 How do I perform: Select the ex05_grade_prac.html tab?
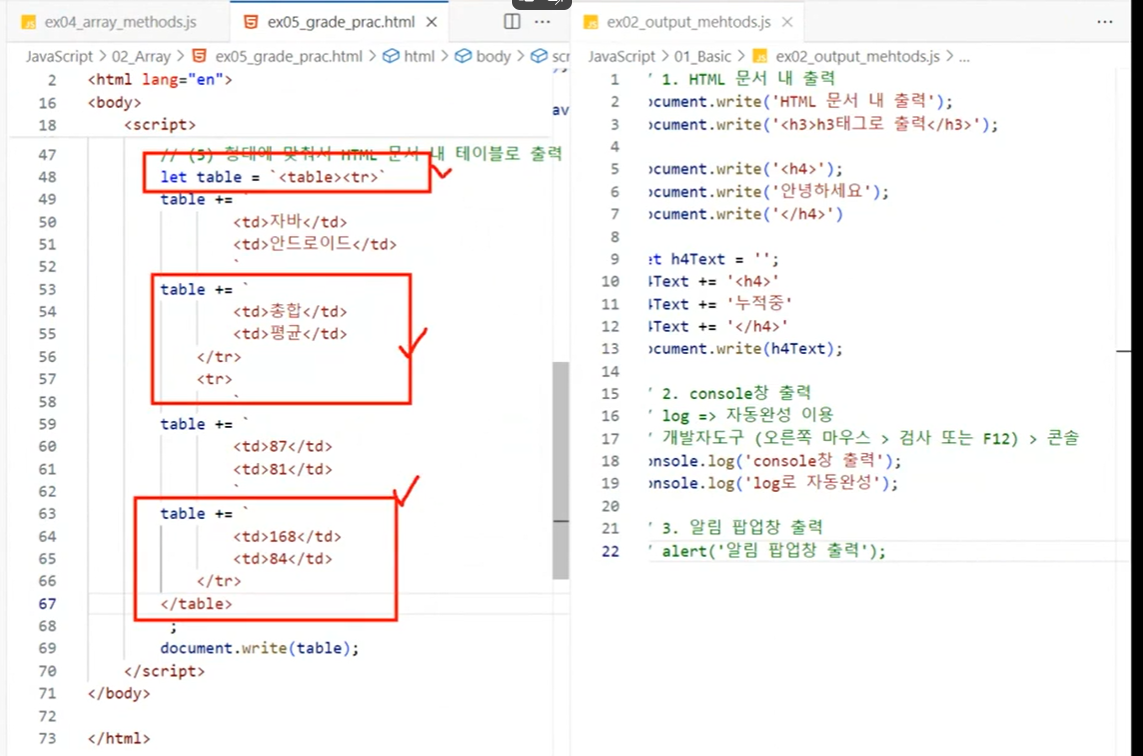[340, 22]
